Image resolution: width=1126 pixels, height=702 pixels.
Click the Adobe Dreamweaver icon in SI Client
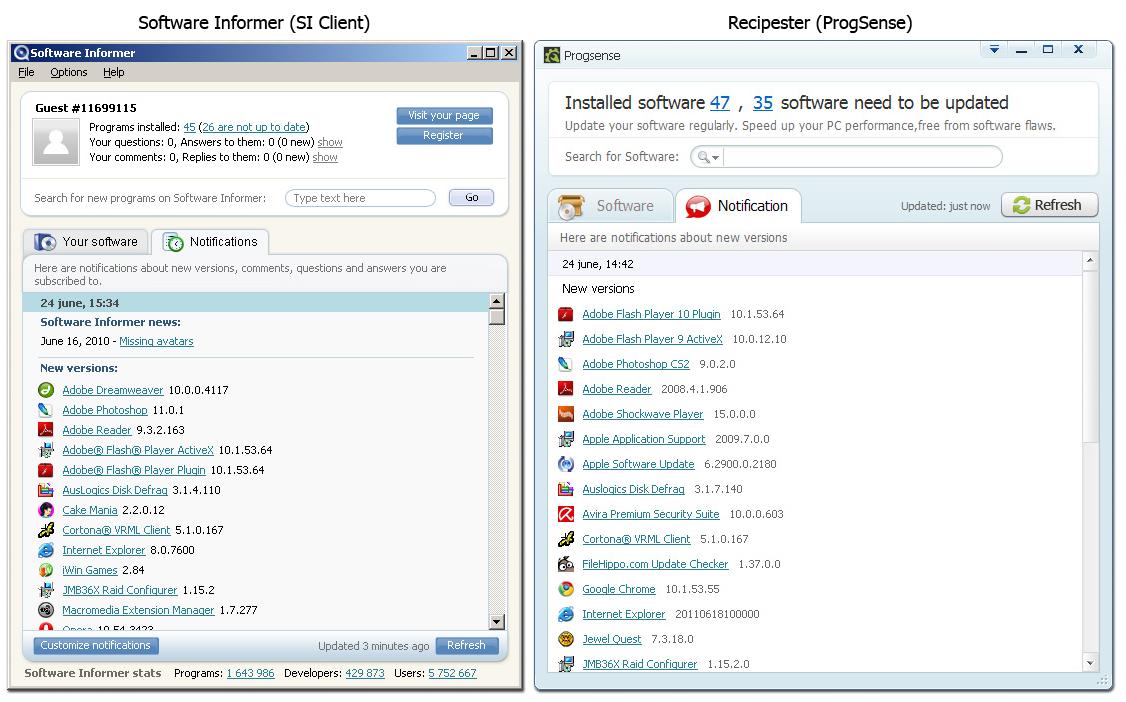tap(46, 390)
